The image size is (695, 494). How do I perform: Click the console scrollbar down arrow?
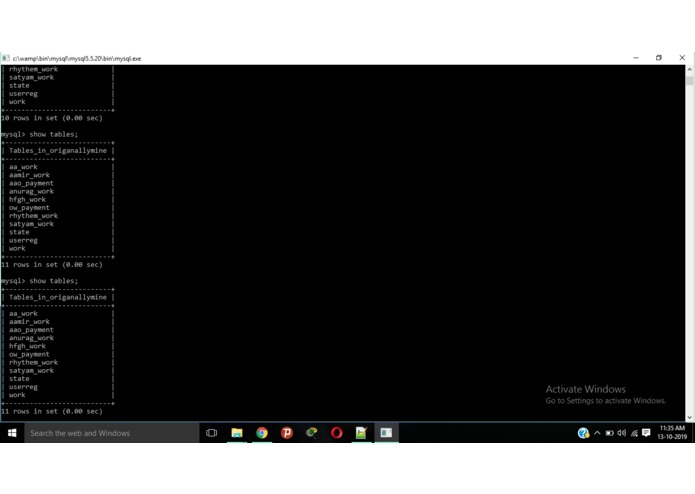[x=689, y=417]
